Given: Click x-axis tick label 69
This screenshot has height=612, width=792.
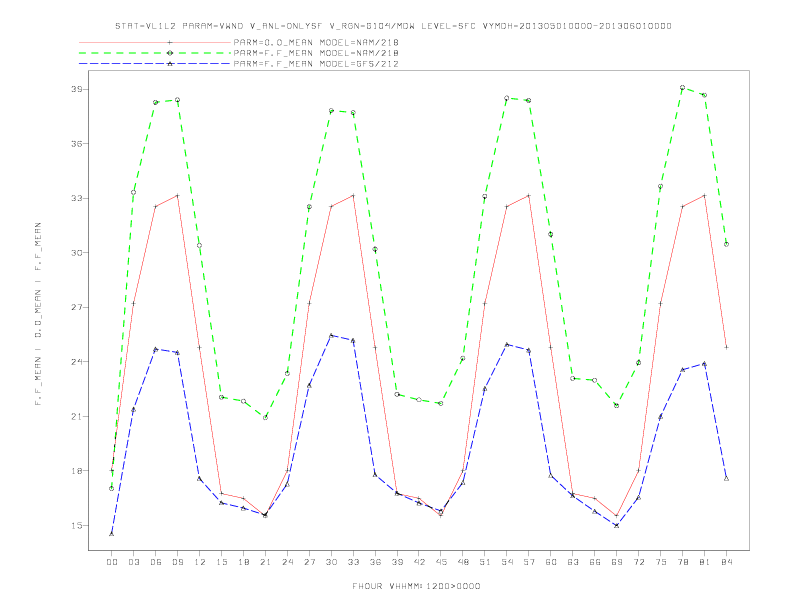Looking at the screenshot, I should (617, 562).
